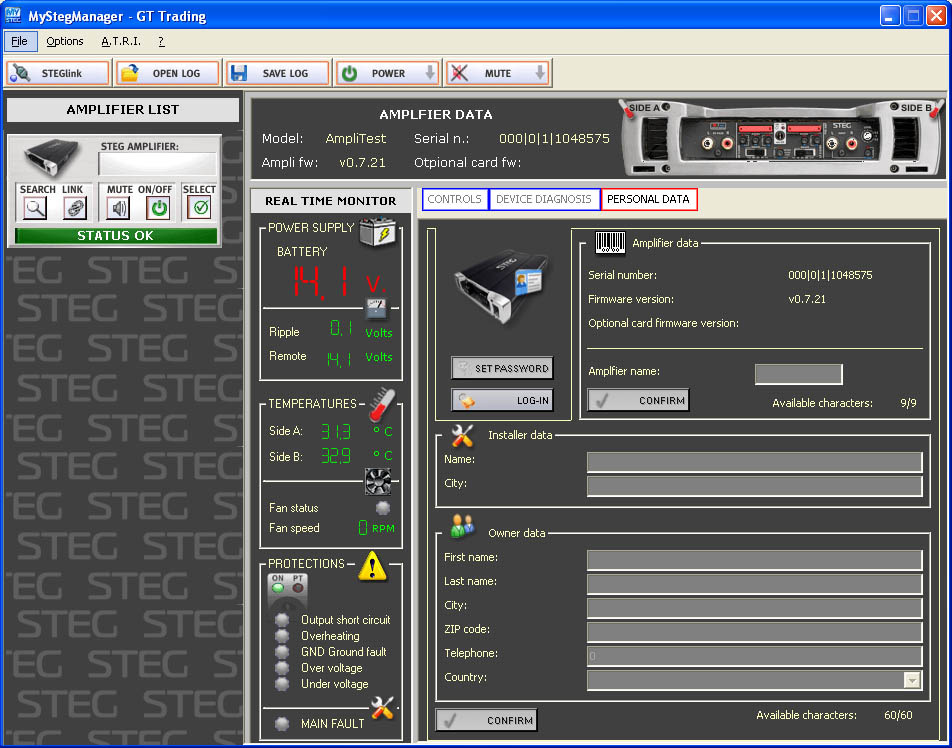952x748 pixels.
Task: Save the log with SAVE LOG
Action: [278, 73]
